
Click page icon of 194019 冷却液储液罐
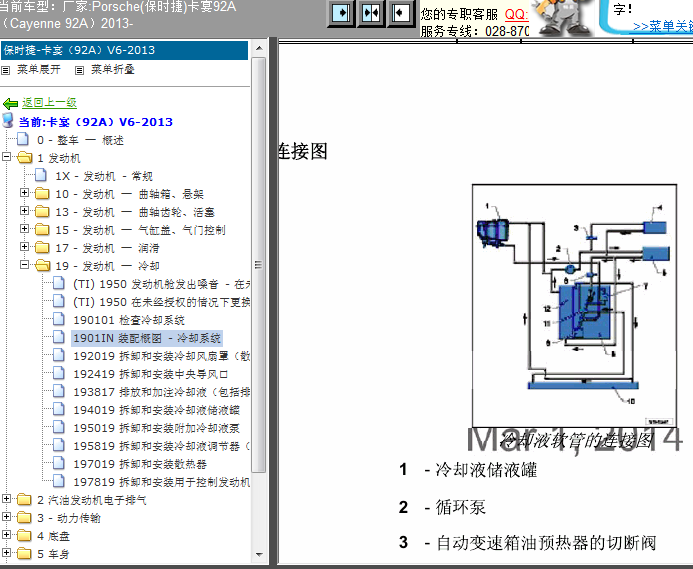pyautogui.click(x=58, y=409)
